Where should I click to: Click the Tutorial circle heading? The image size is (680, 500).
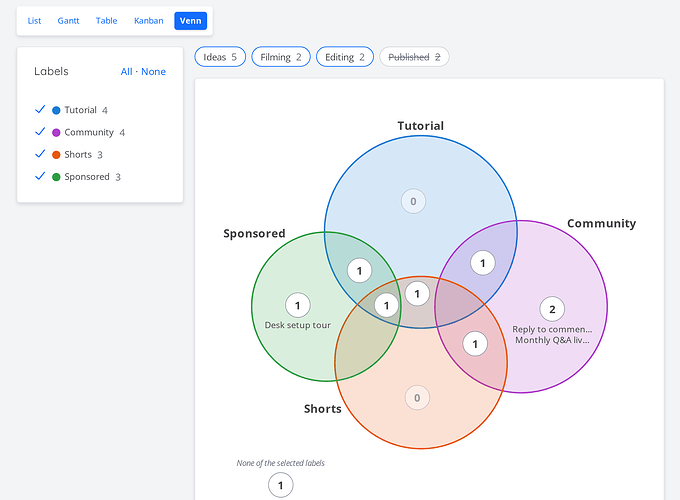[x=421, y=126]
